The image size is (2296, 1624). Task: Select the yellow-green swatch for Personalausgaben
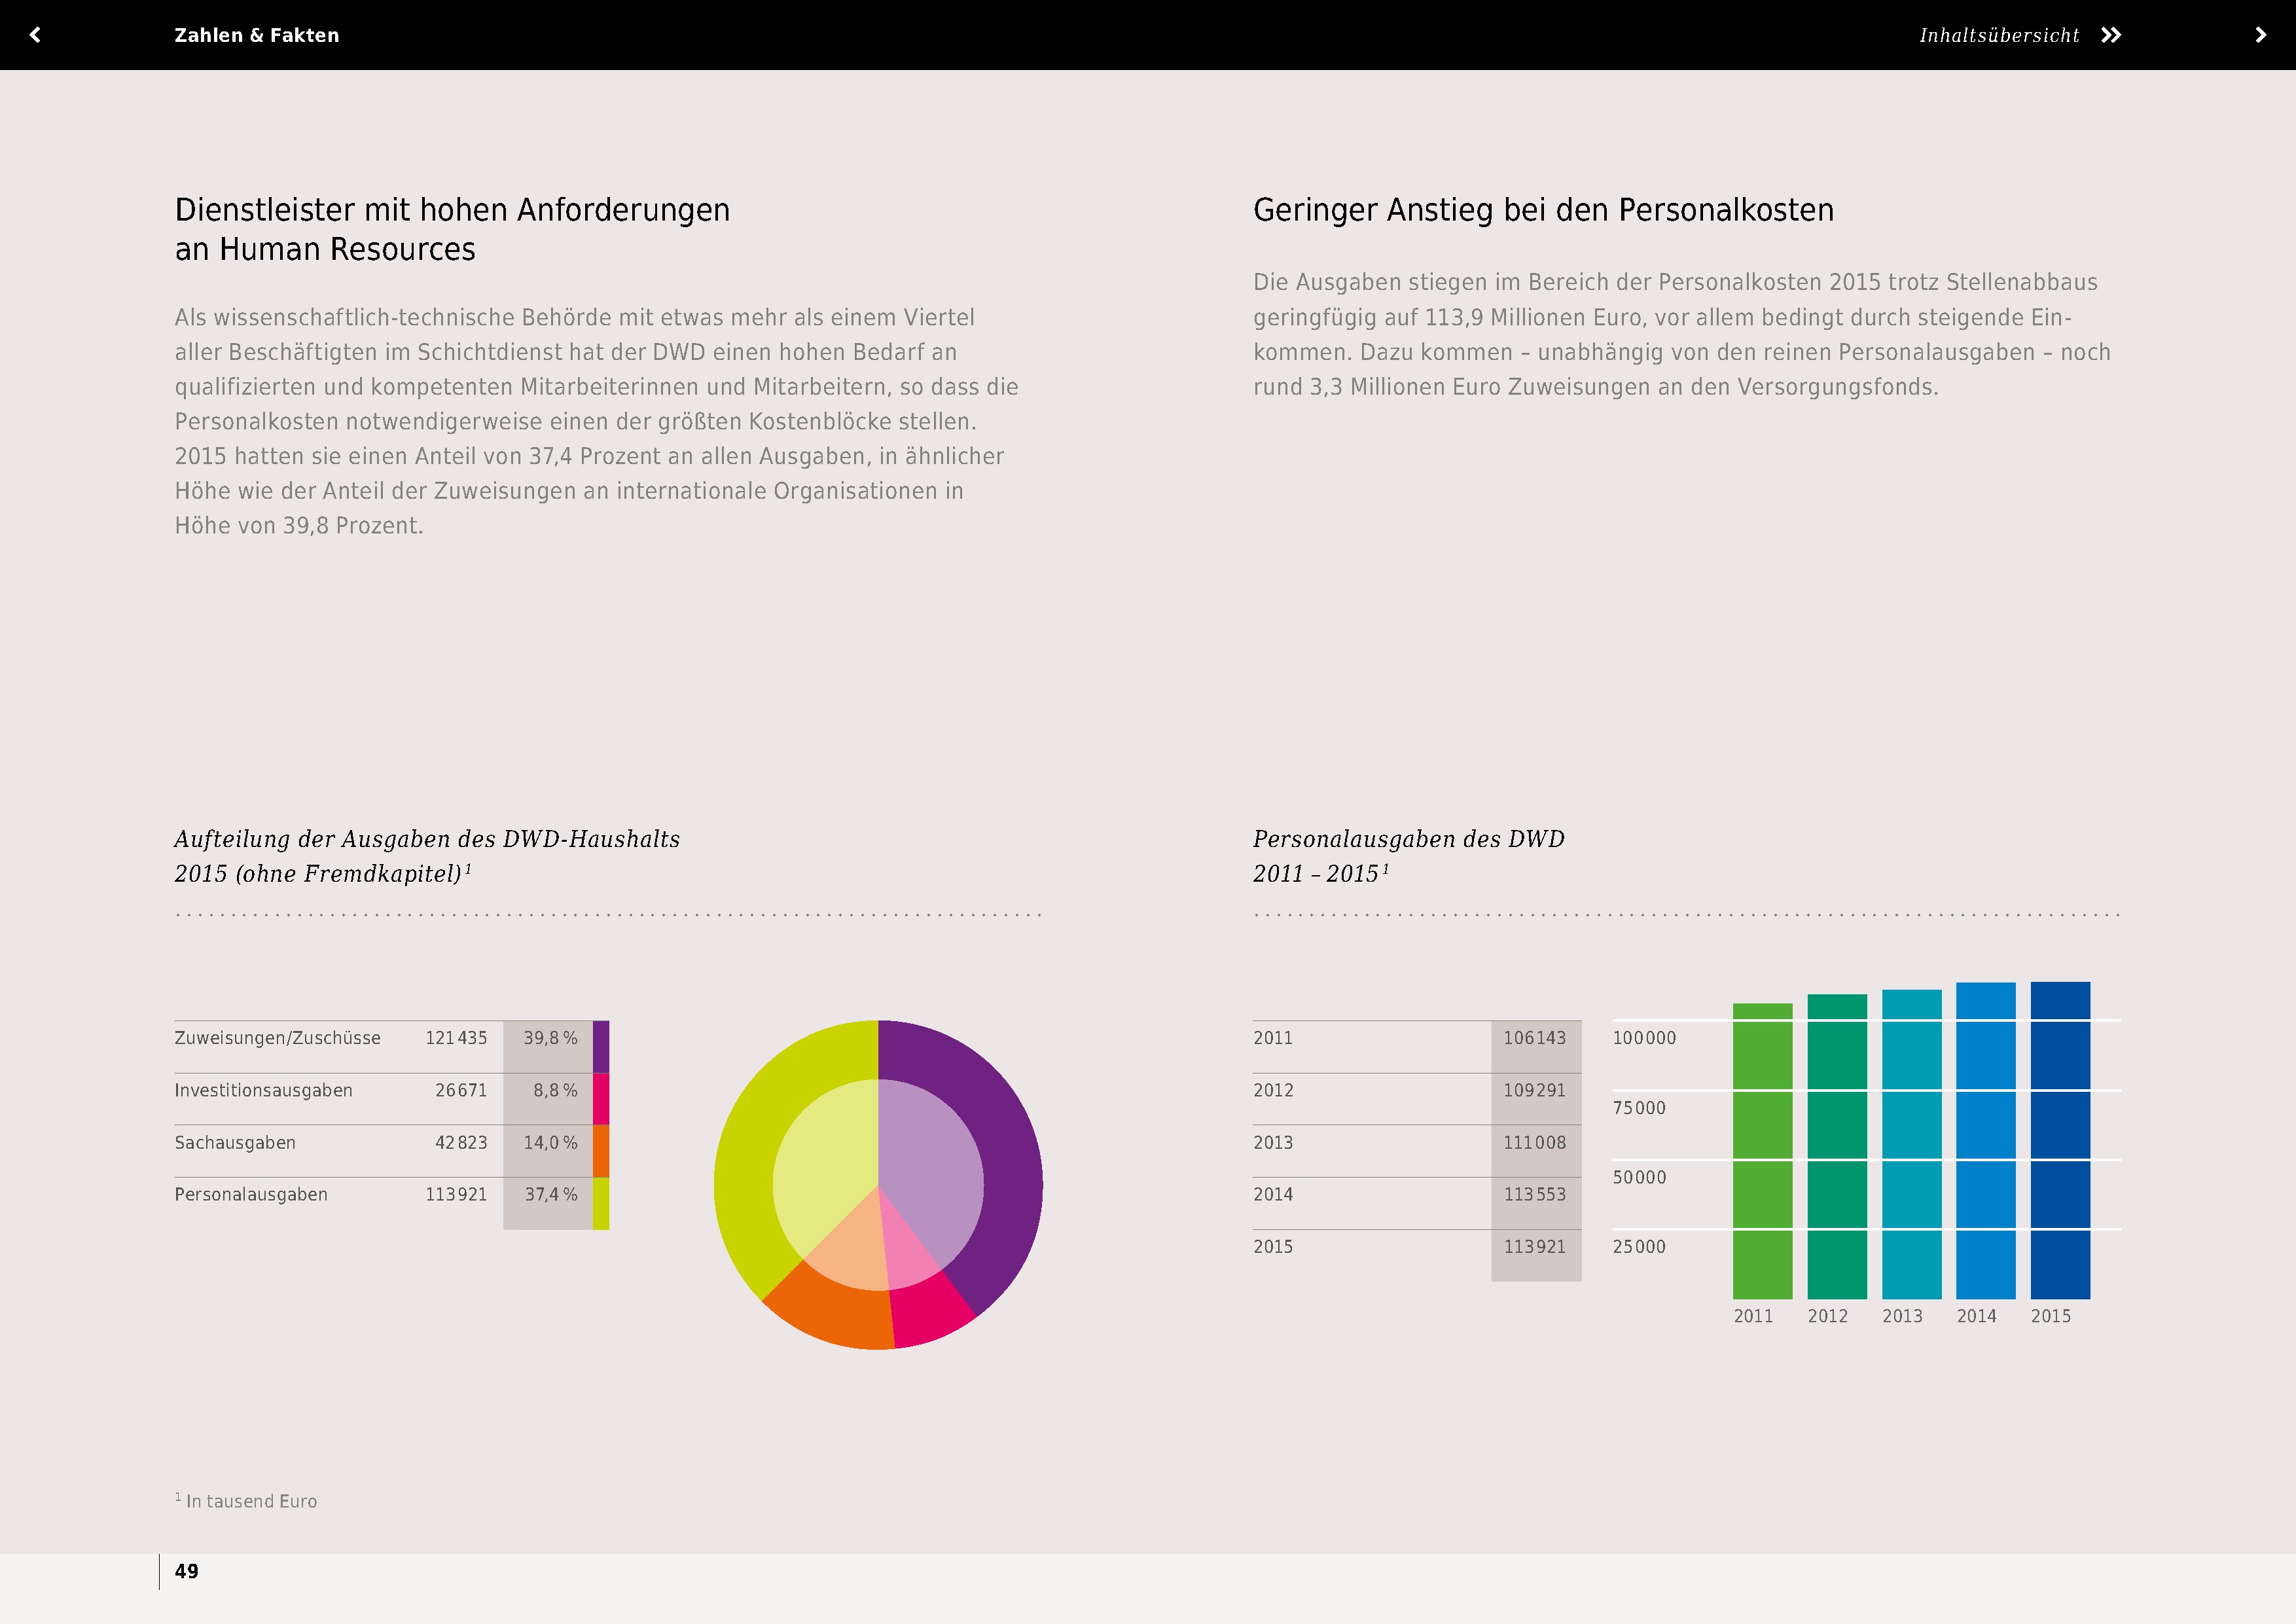[x=601, y=1203]
